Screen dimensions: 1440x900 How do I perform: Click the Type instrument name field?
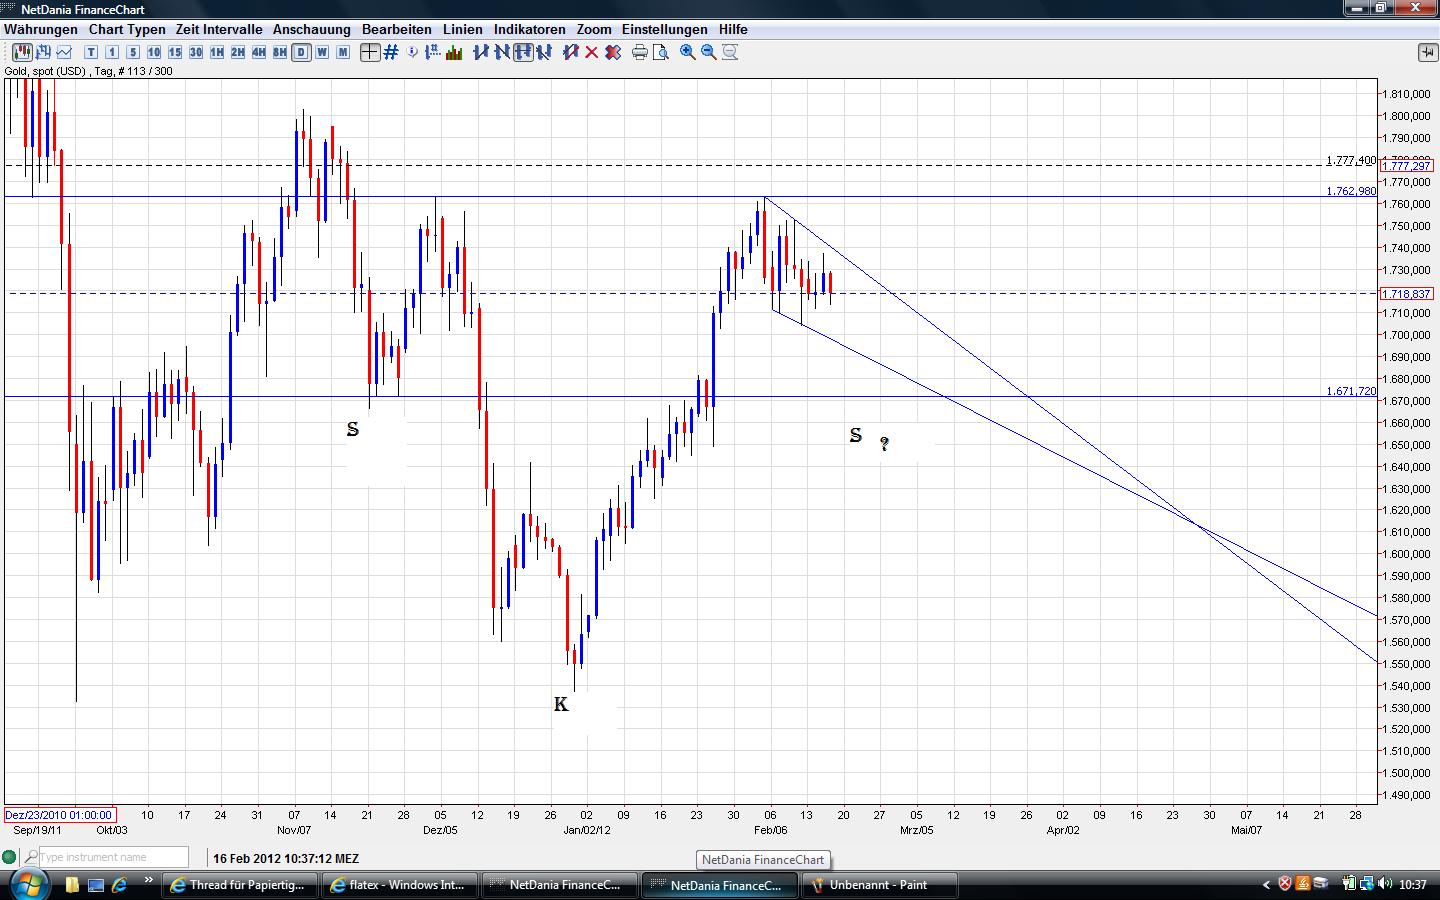[113, 857]
